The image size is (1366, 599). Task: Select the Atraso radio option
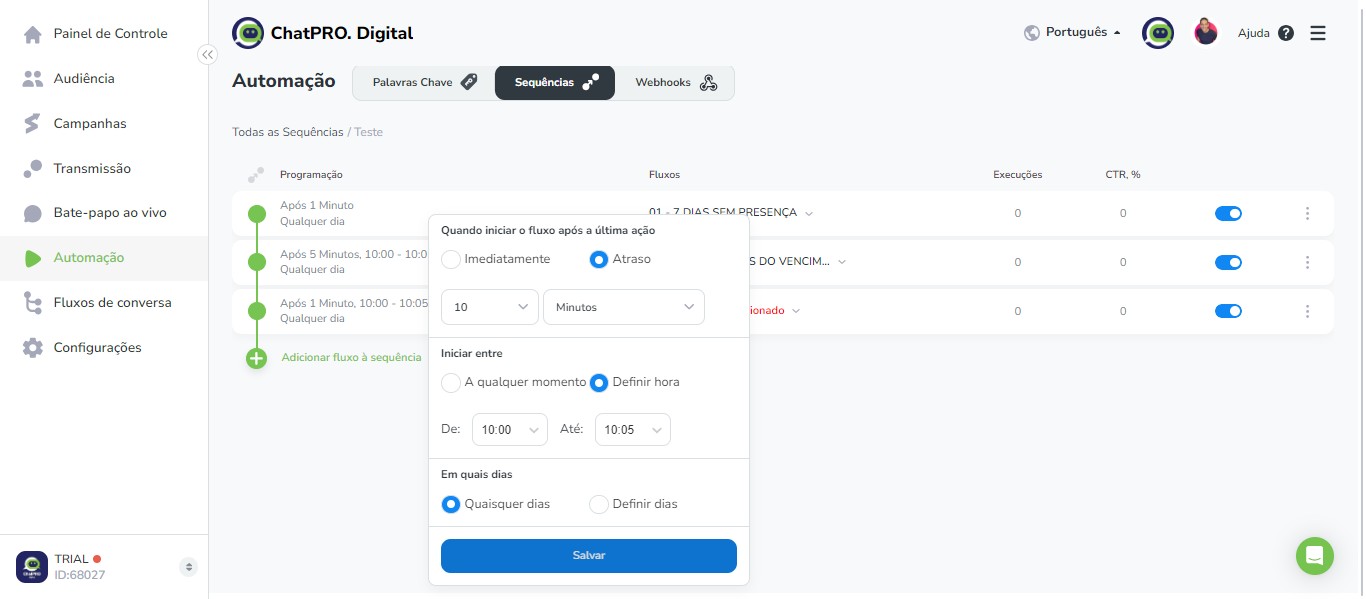(x=599, y=259)
